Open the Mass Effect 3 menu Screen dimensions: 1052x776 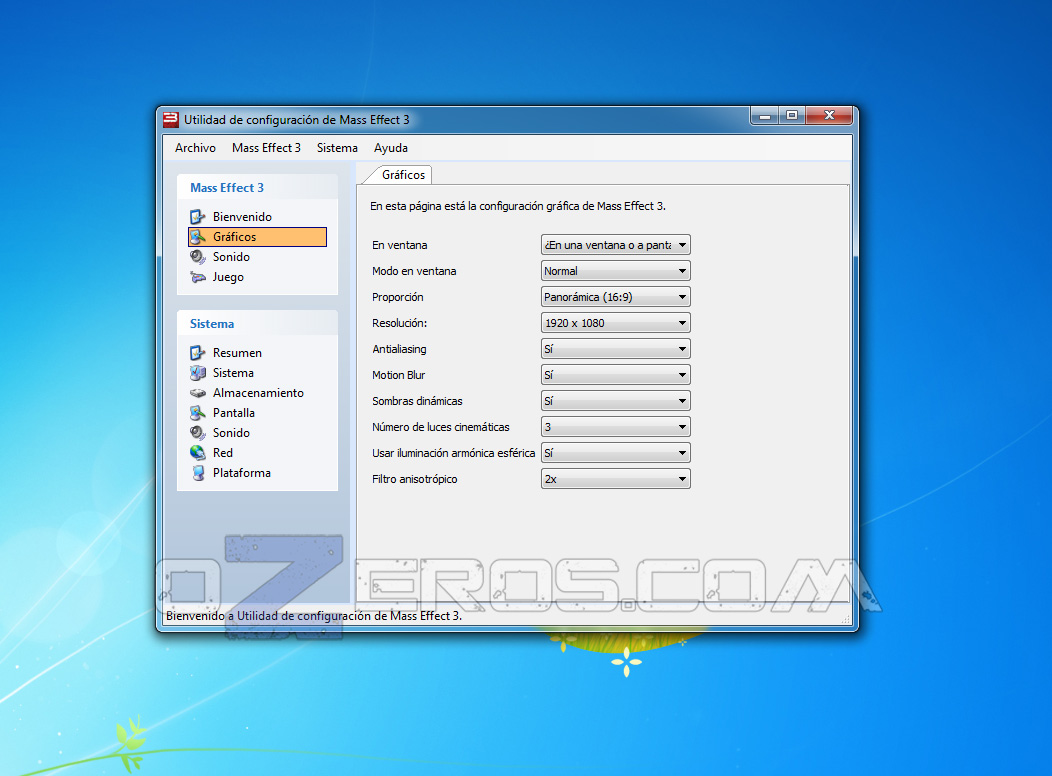click(x=266, y=148)
